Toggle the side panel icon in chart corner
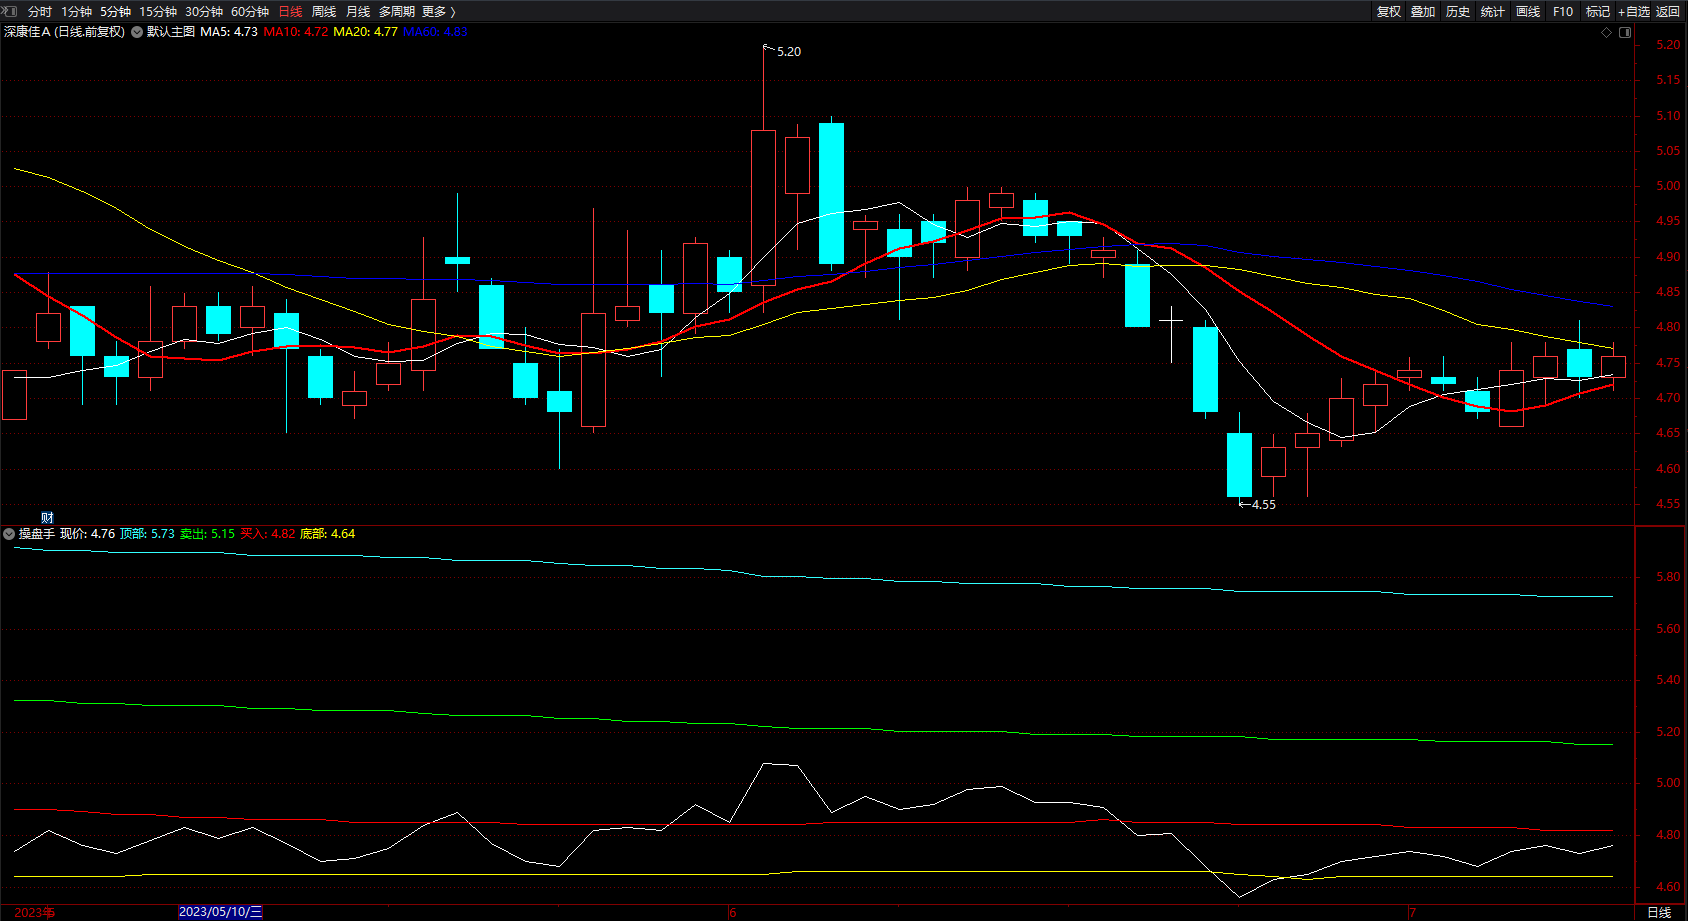 1625,33
